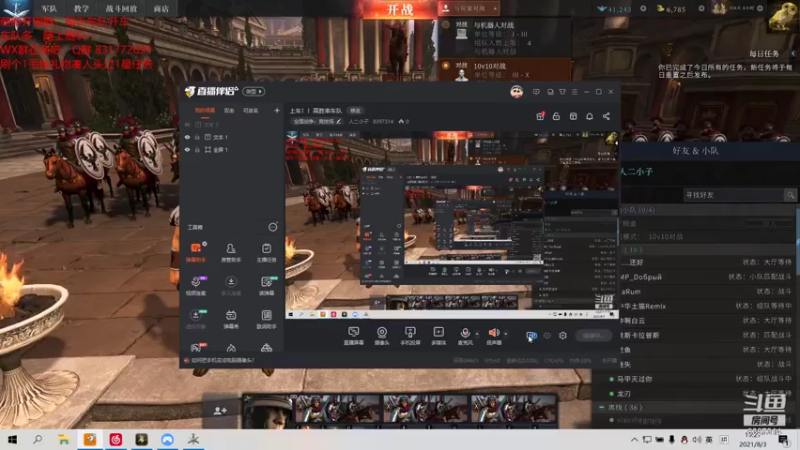Toggle preview visibility eye icon near the settings gear
The image size is (800, 450).
pyautogui.click(x=547, y=335)
